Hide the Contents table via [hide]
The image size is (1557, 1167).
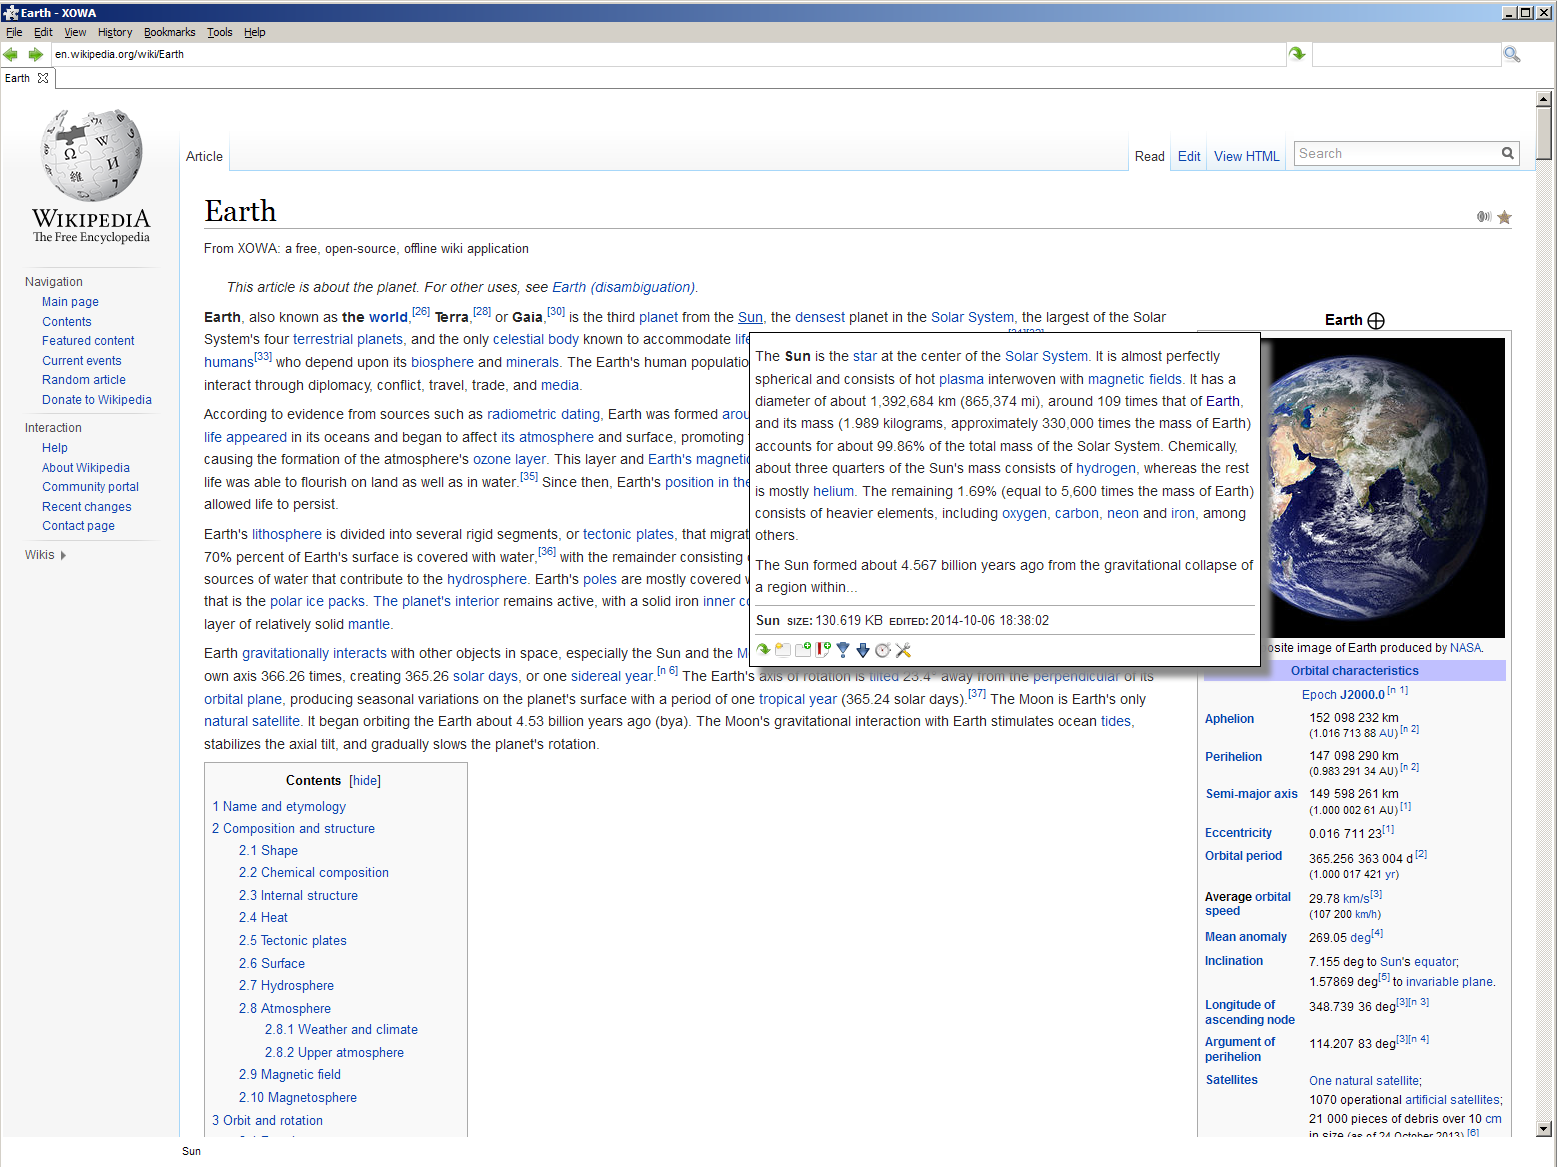point(365,781)
